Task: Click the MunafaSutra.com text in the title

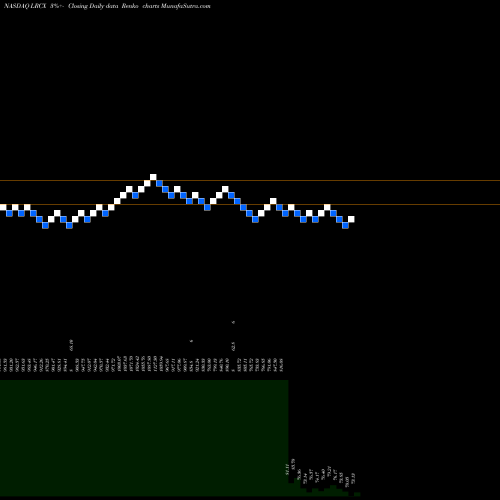Action: pyautogui.click(x=185, y=6)
